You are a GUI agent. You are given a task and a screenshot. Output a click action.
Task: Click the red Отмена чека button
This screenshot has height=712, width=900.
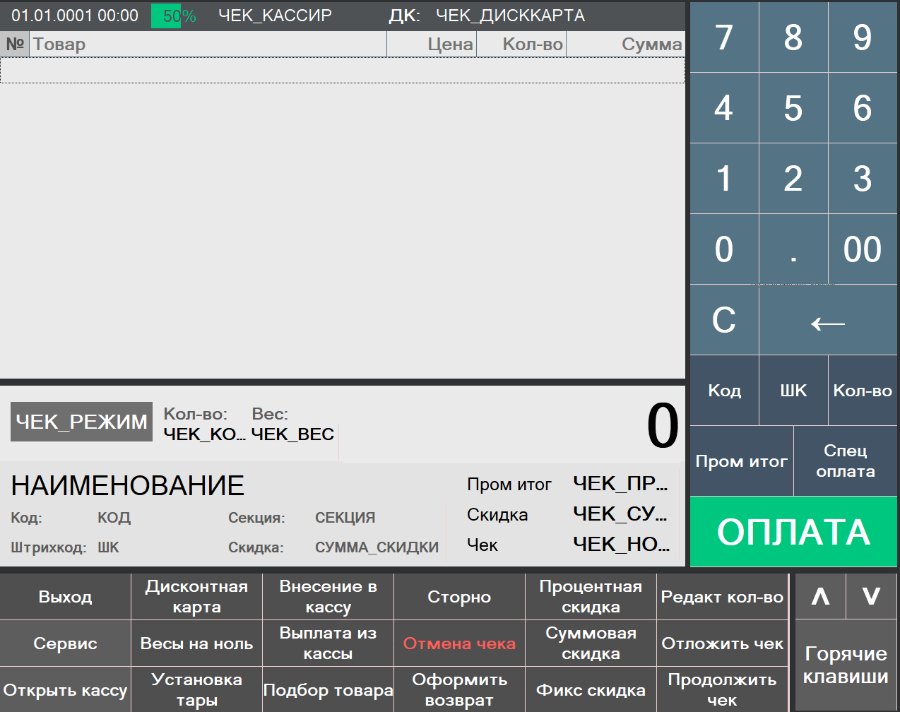pos(459,643)
